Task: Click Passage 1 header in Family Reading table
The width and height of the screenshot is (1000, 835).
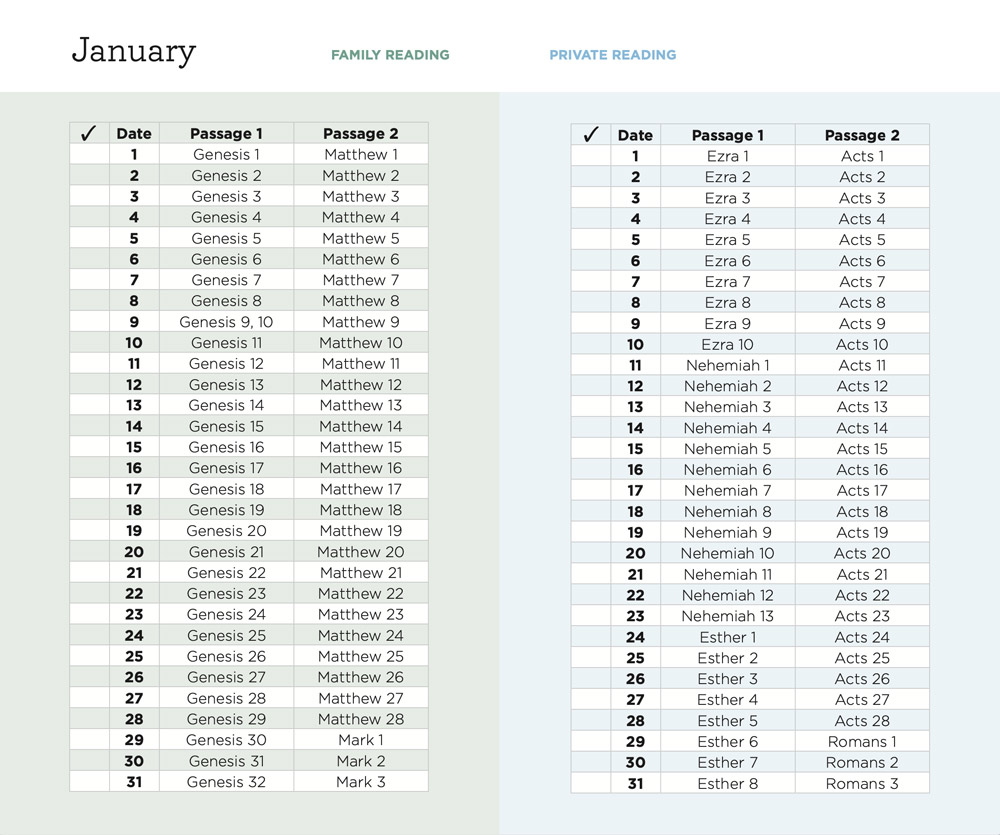Action: click(x=226, y=133)
